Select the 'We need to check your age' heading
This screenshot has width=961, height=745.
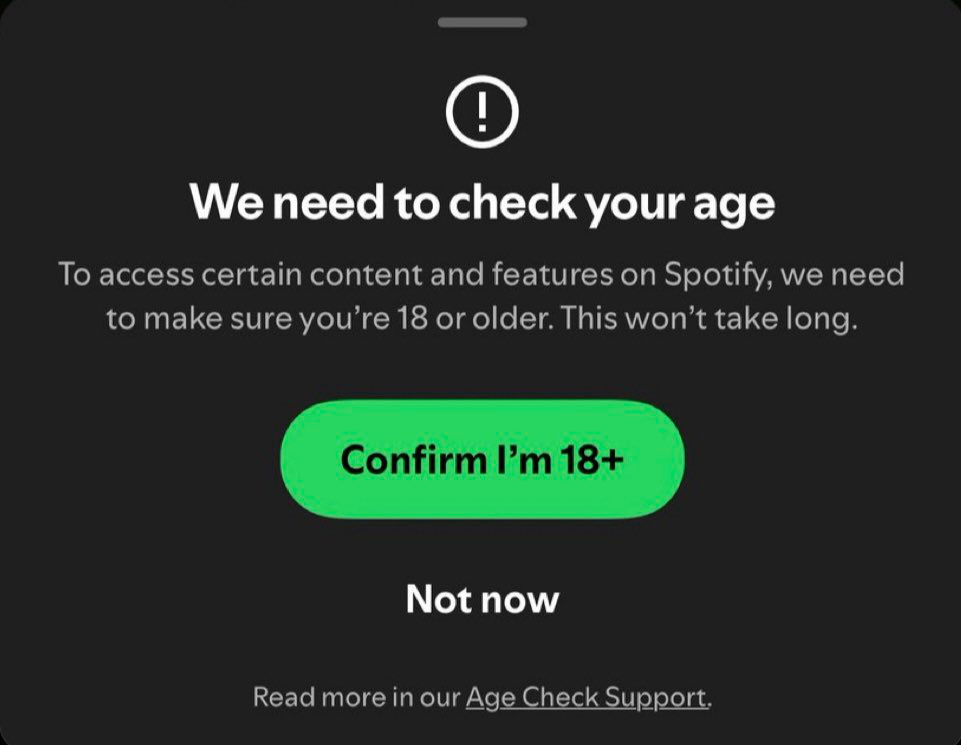coord(482,203)
